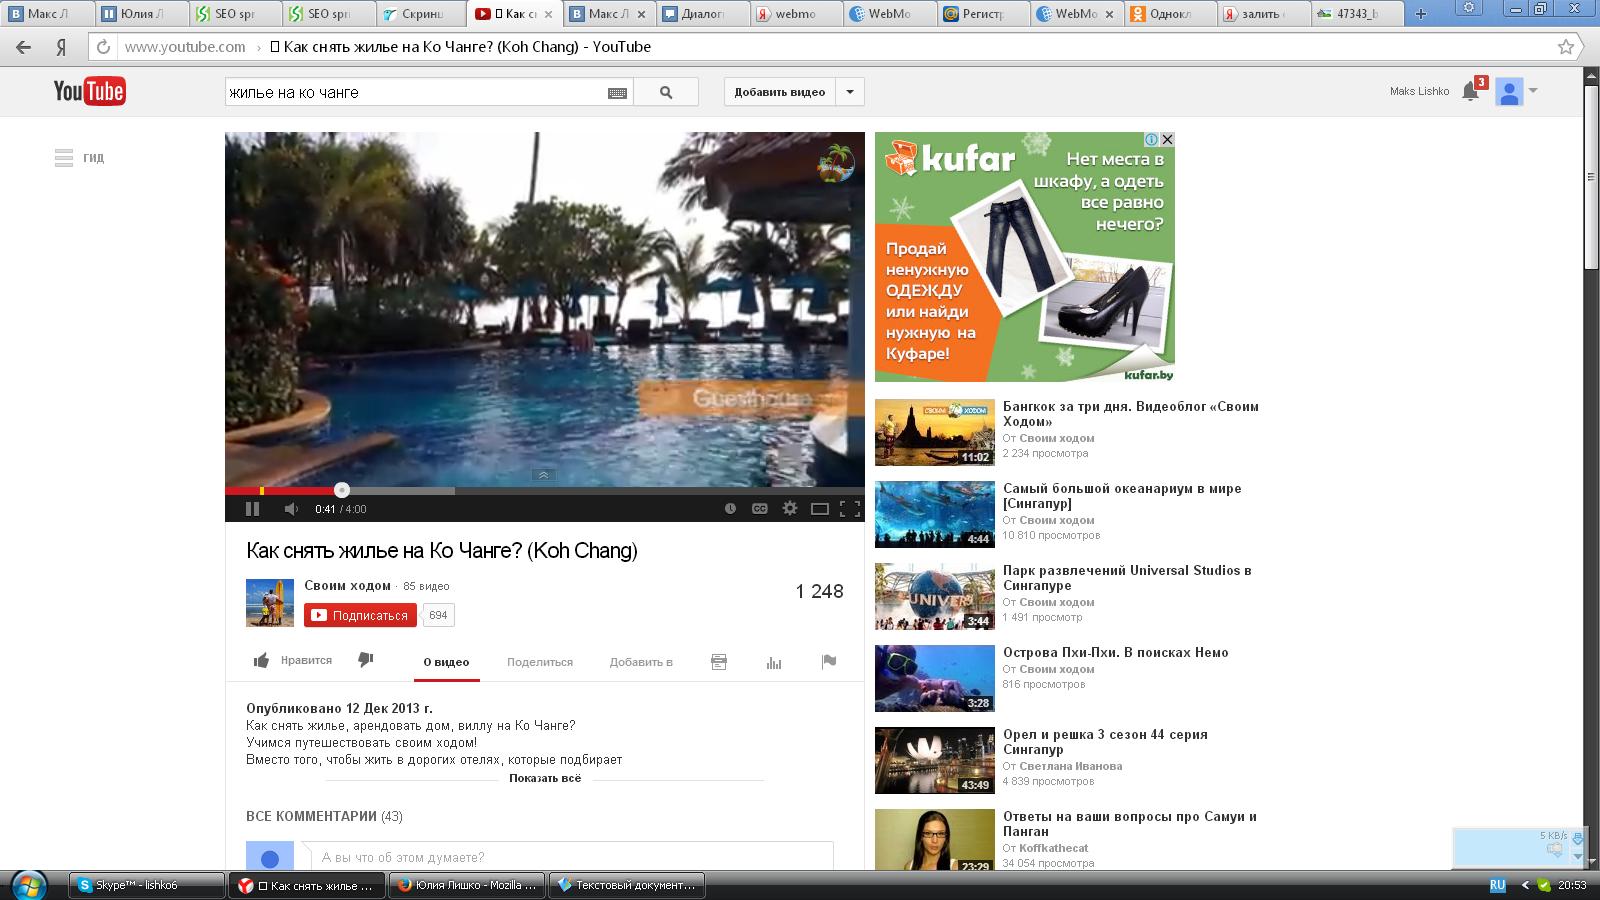Click the ВСЕ КОММЕНТАРИИ heading
1600x900 pixels.
(x=311, y=817)
